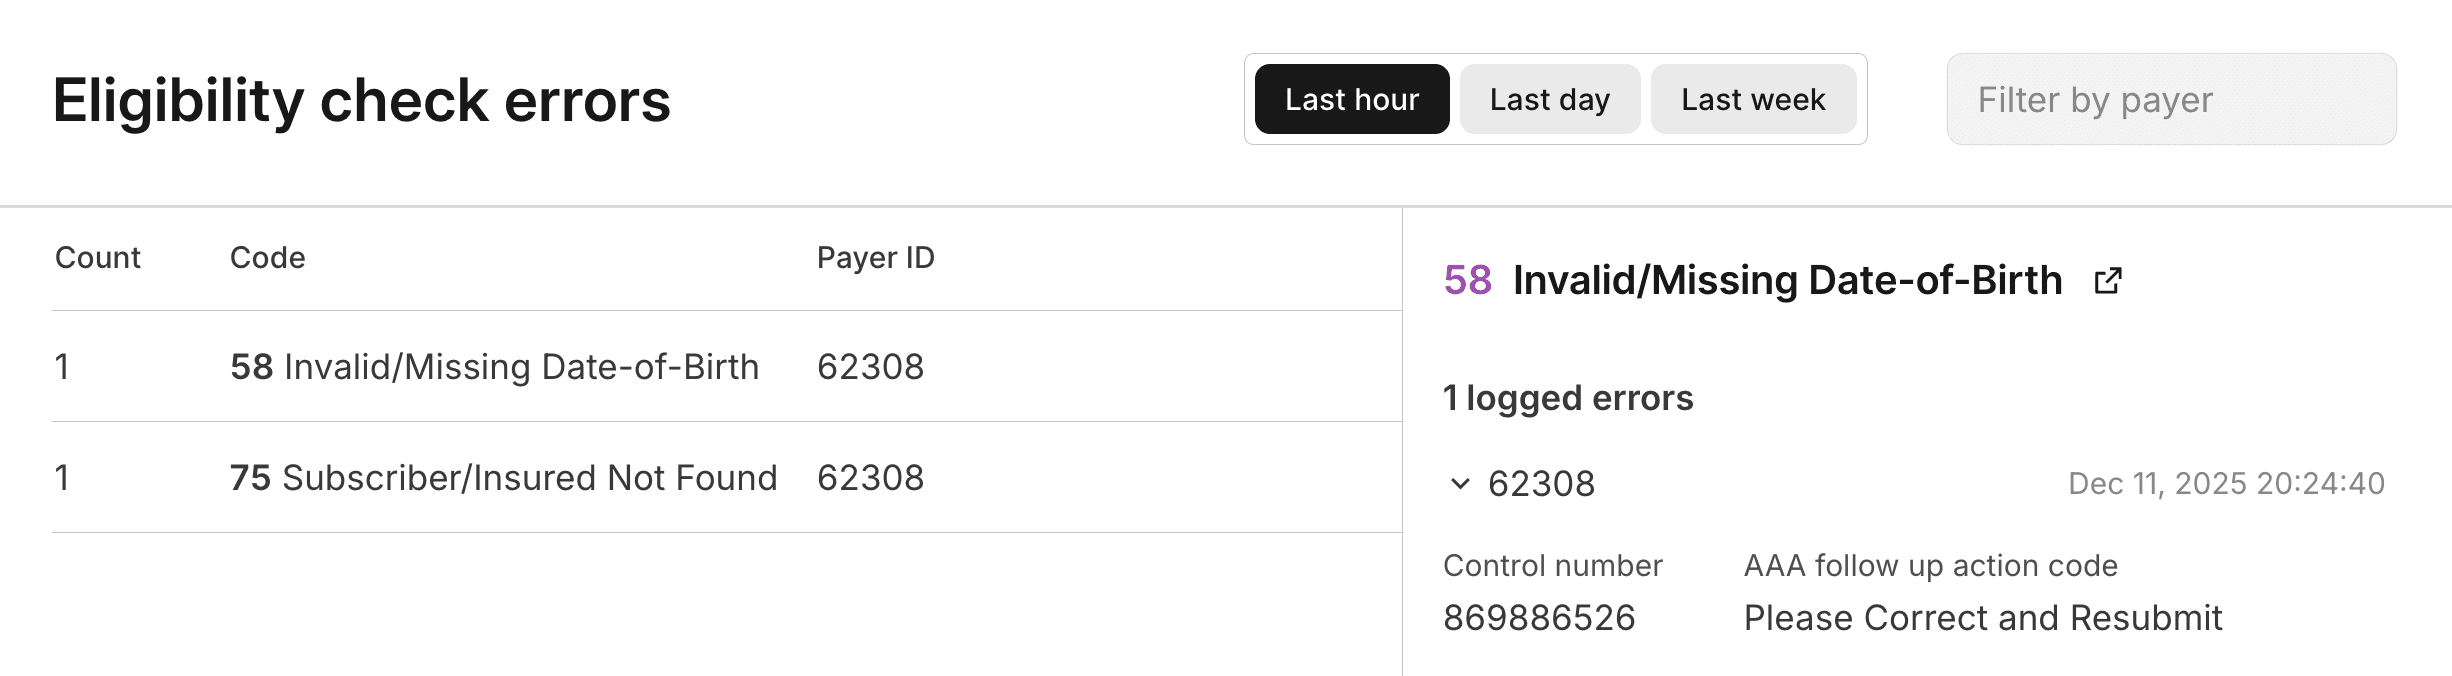This screenshot has height=676, width=2452.
Task: Click the purple 58 code in detail panel
Action: pyautogui.click(x=1467, y=281)
